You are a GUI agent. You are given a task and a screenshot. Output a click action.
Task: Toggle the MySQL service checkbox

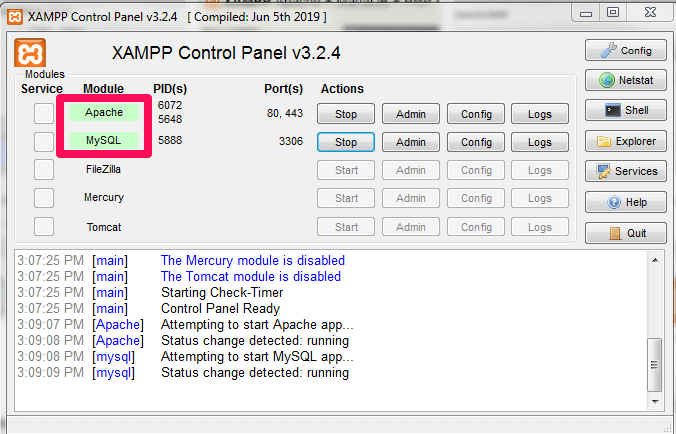44,142
